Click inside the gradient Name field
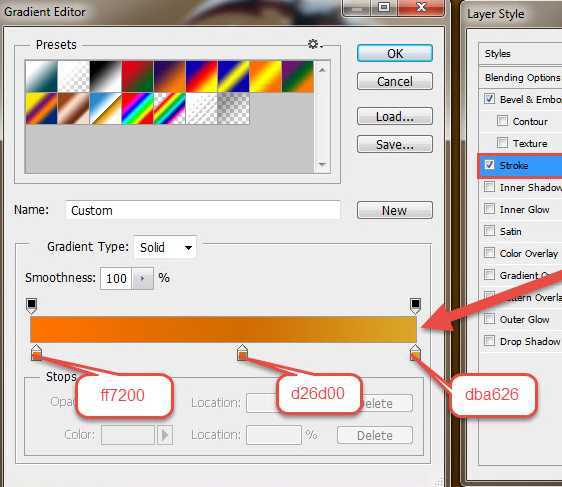The height and width of the screenshot is (487, 562). pos(203,210)
